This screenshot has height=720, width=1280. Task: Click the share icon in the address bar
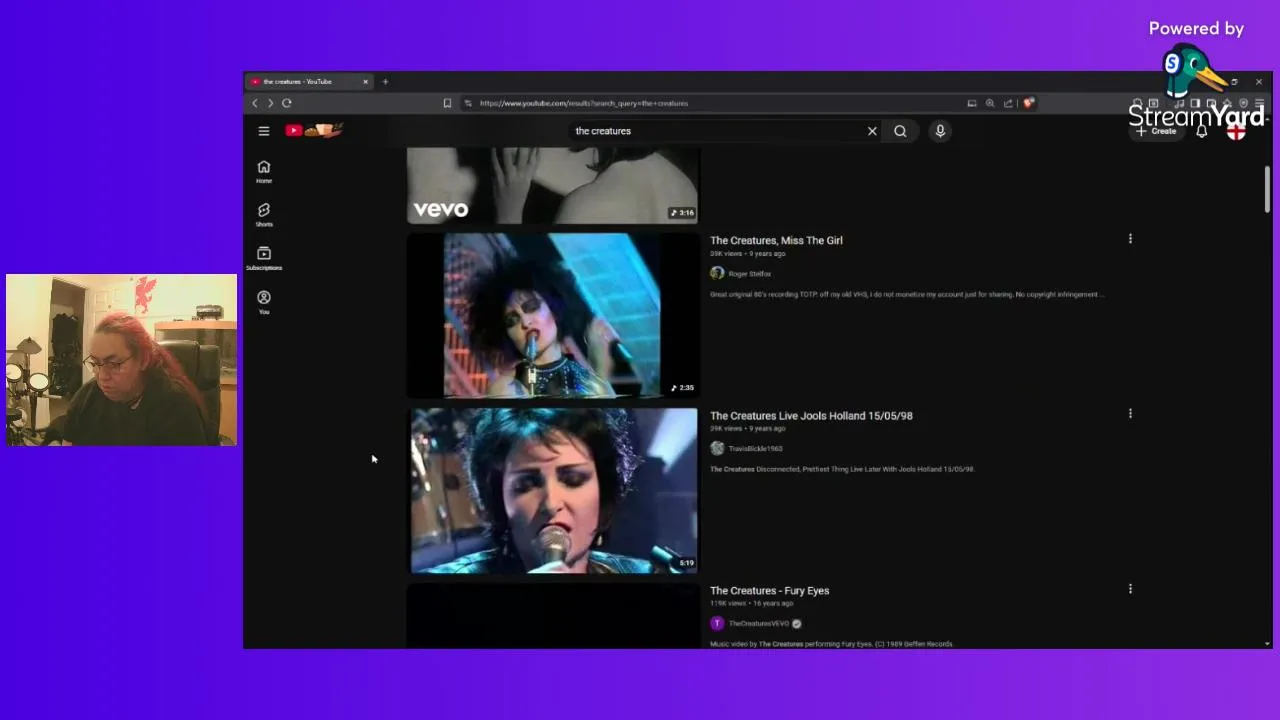(1008, 103)
